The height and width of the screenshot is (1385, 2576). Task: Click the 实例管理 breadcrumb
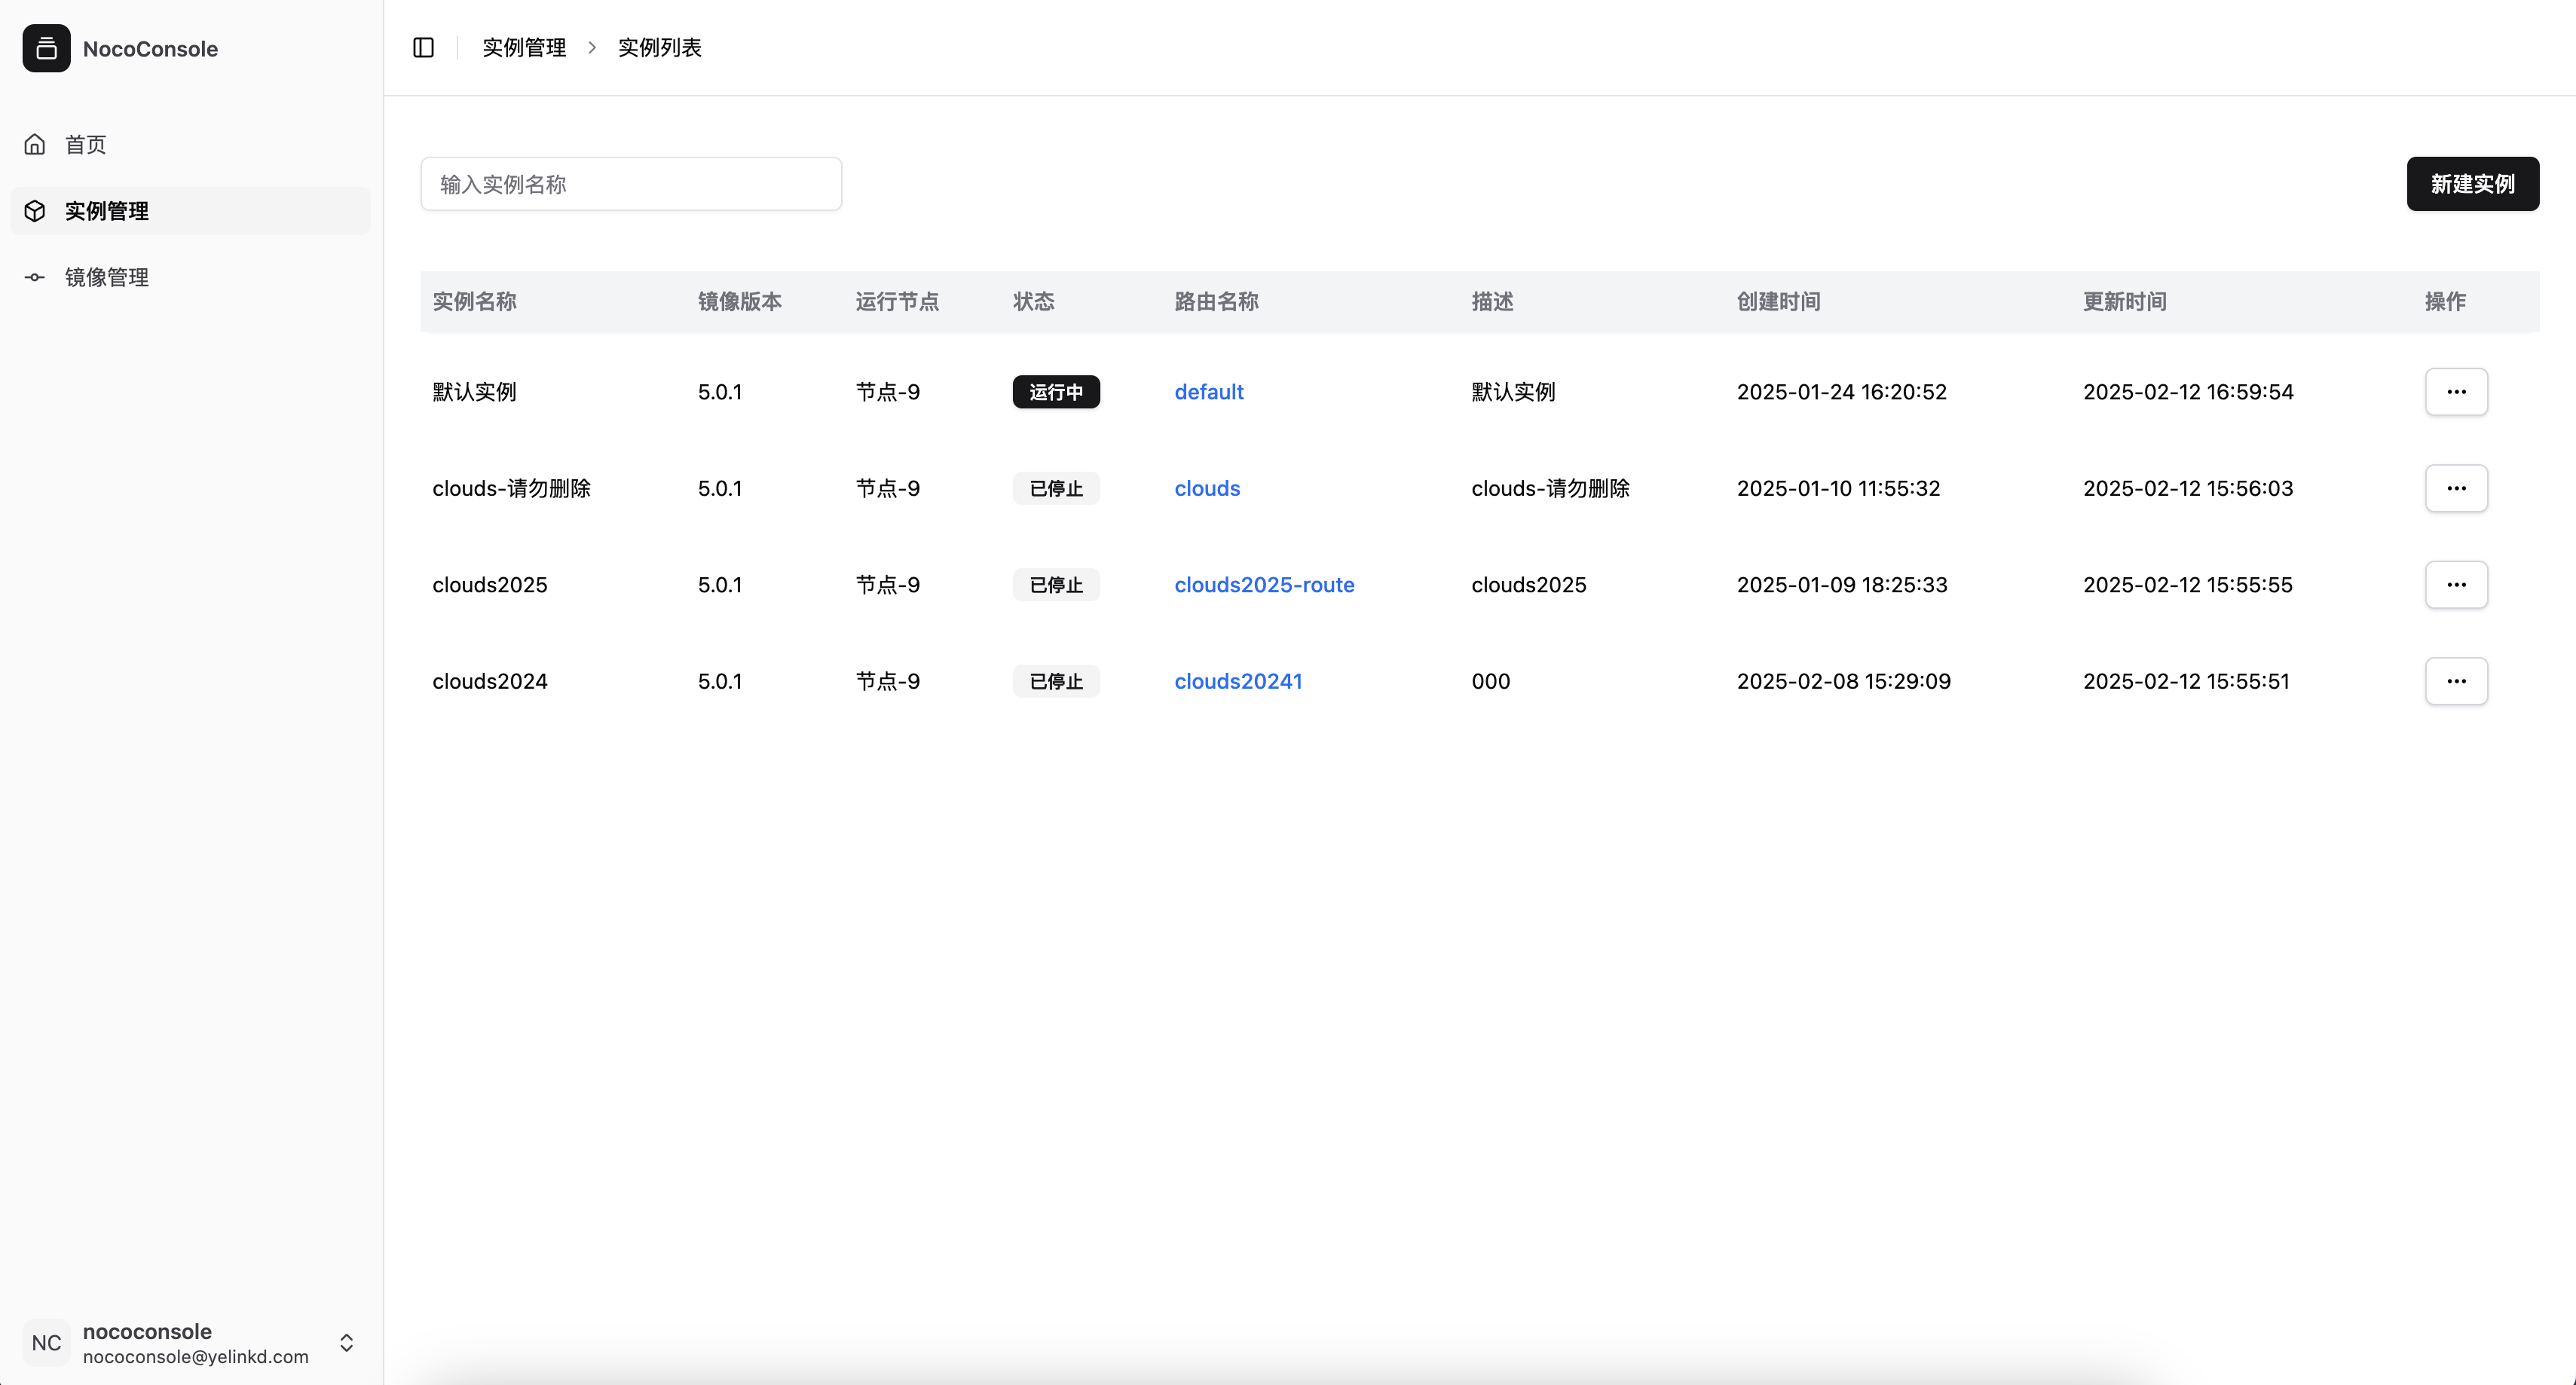click(524, 47)
